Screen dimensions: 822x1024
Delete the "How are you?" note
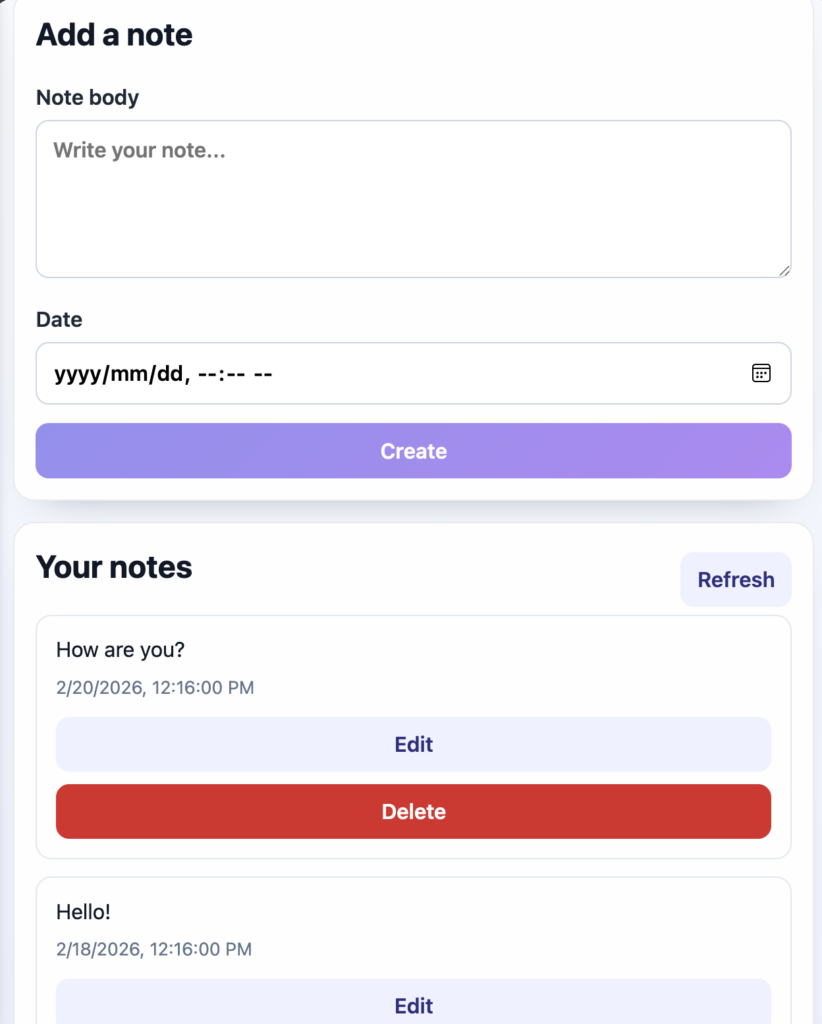tap(413, 811)
